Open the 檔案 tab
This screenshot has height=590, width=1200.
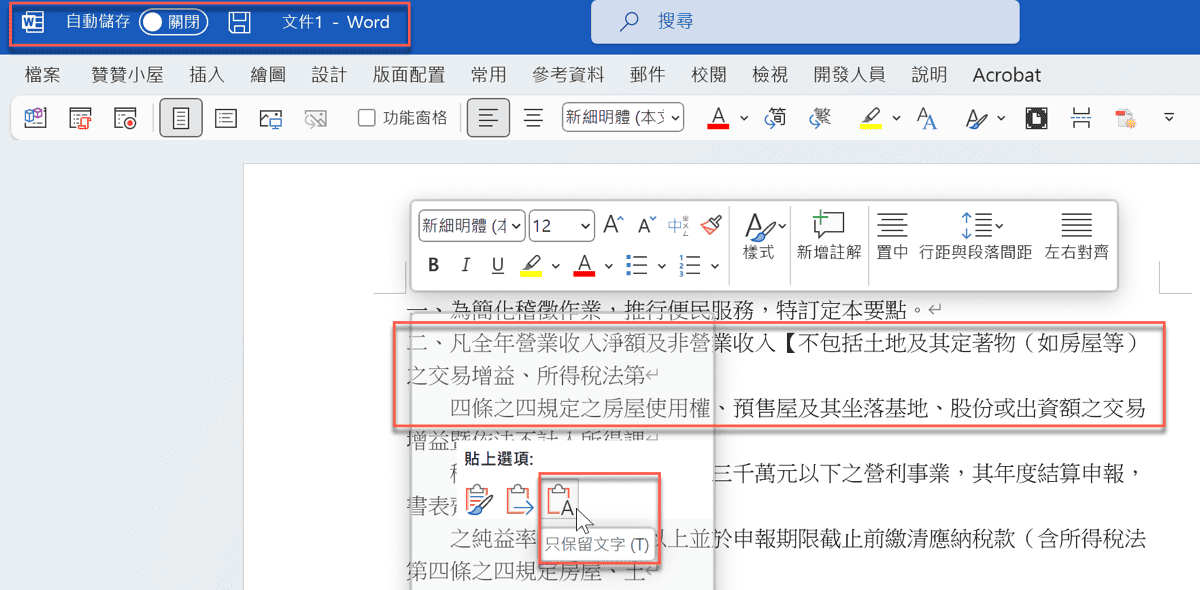(x=43, y=75)
